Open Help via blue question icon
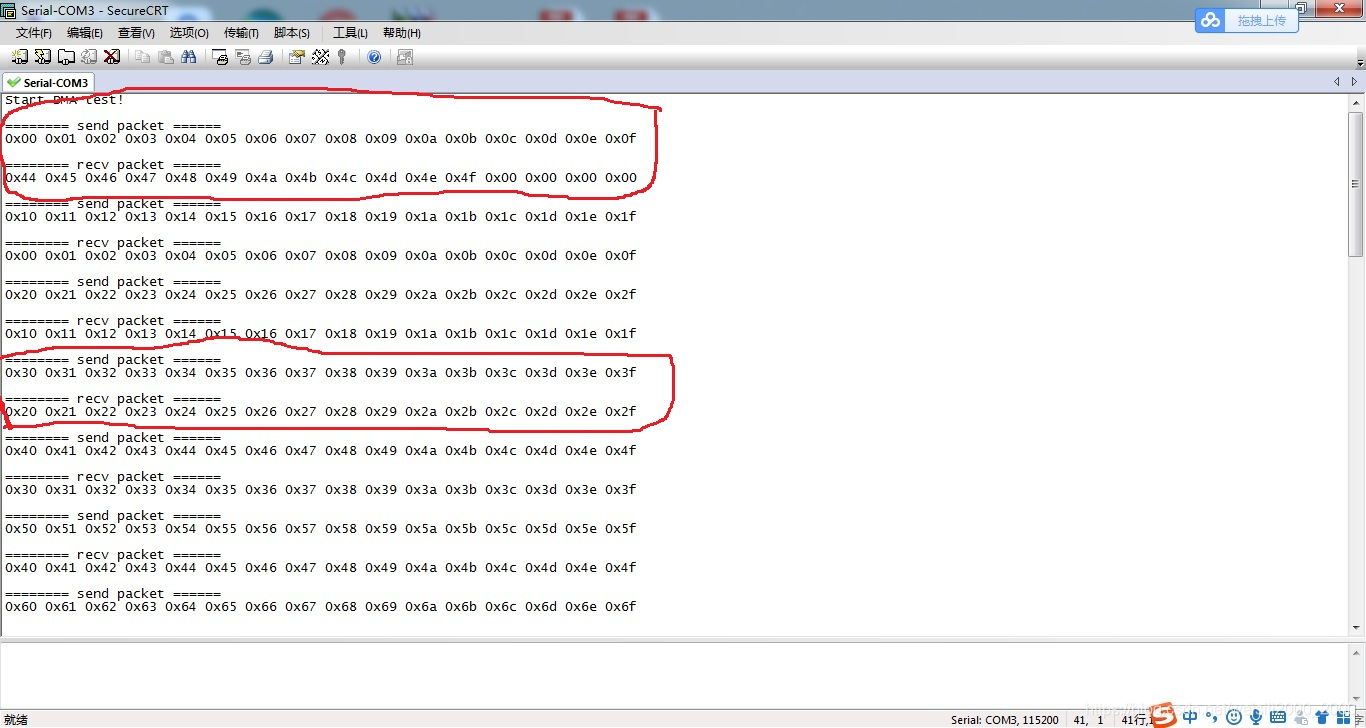Viewport: 1366px width, 728px height. 374,57
